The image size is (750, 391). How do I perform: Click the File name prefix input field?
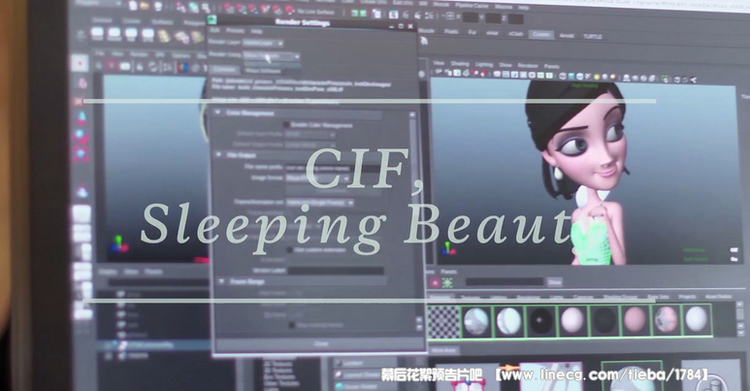tap(333, 168)
